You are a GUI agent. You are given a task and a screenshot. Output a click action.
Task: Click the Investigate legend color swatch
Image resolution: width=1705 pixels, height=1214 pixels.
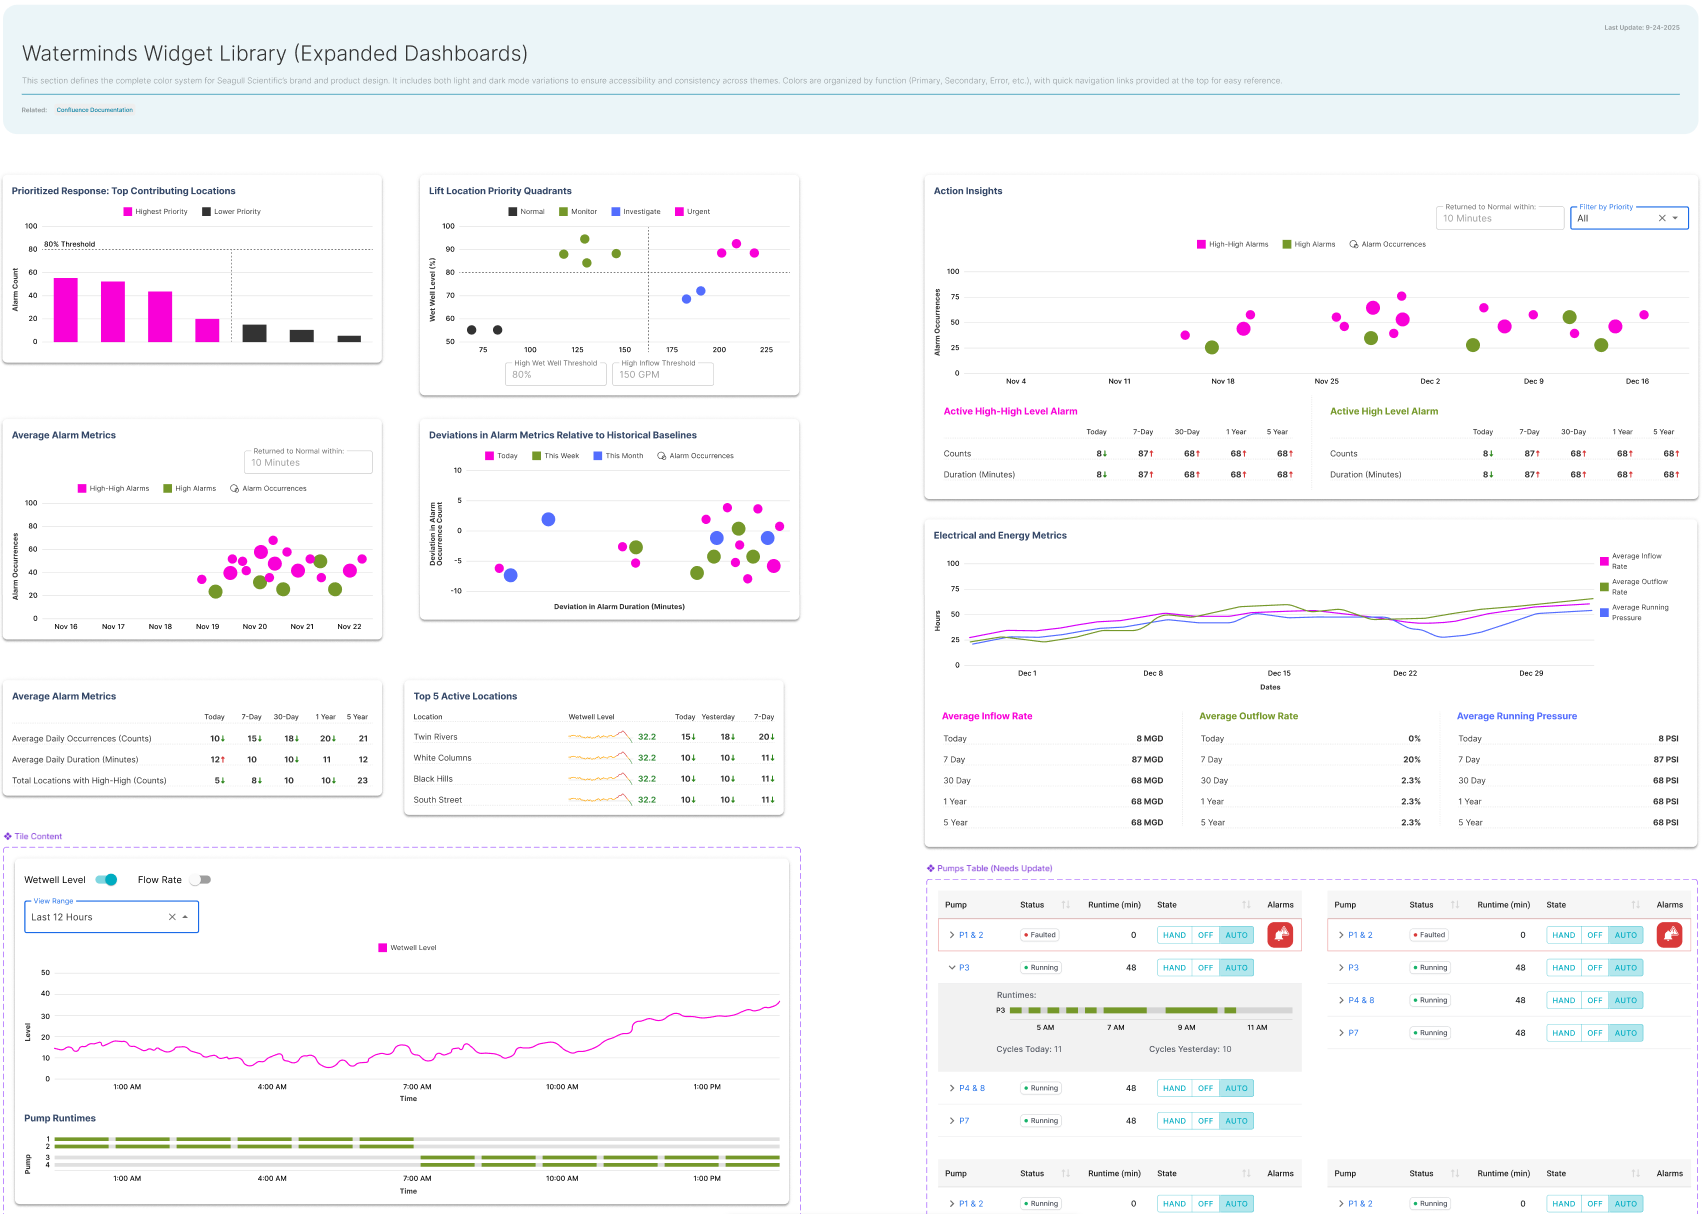616,212
